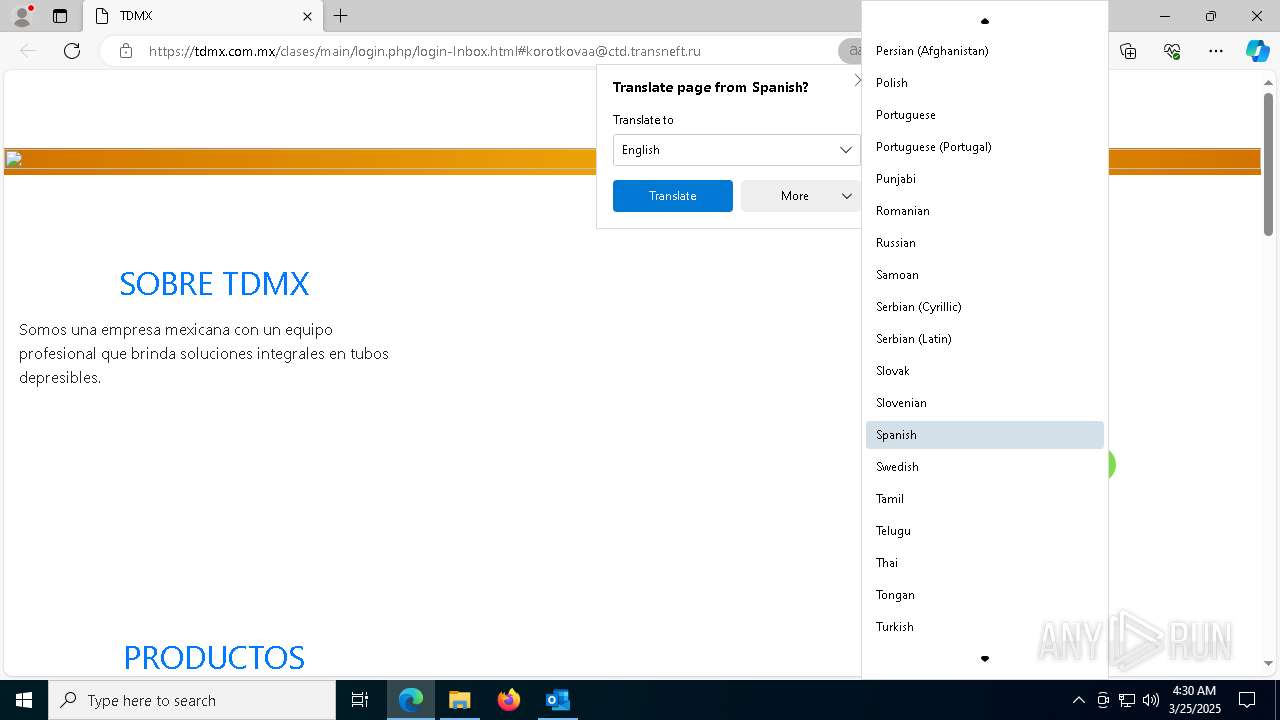Choose Slovak language
This screenshot has height=720, width=1280.
tap(985, 371)
